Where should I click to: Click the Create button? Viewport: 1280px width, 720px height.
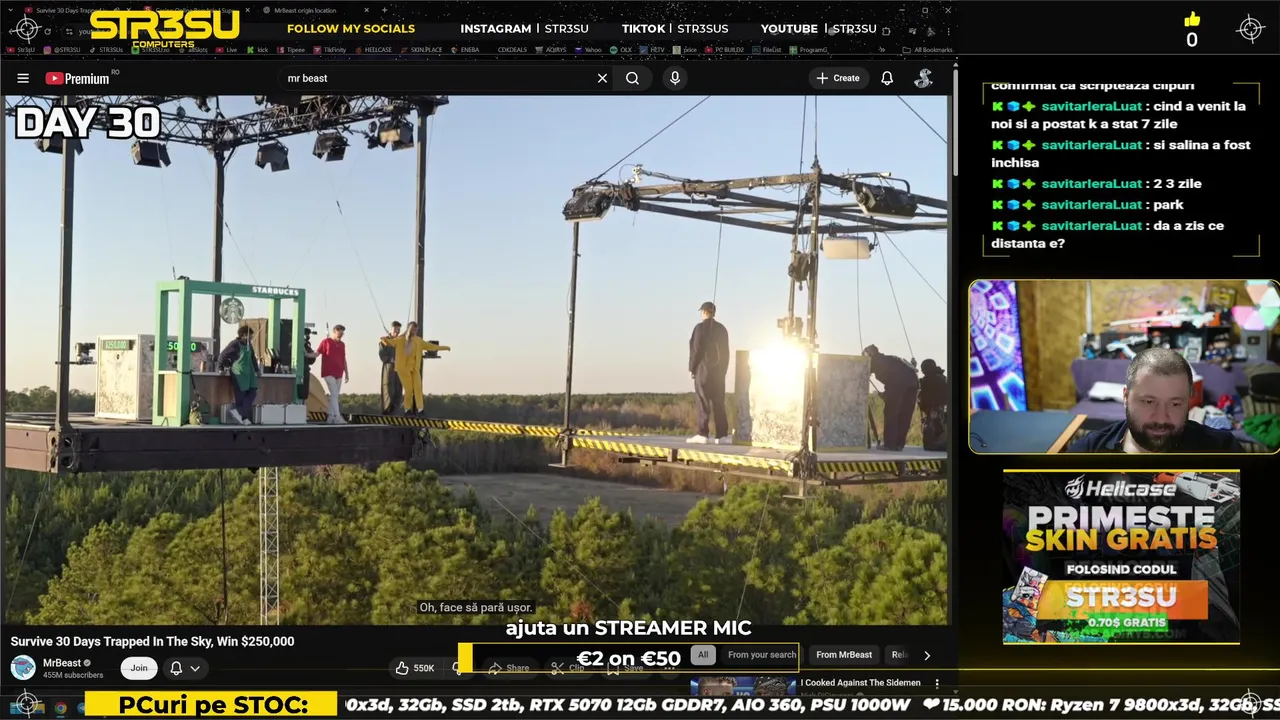[838, 78]
